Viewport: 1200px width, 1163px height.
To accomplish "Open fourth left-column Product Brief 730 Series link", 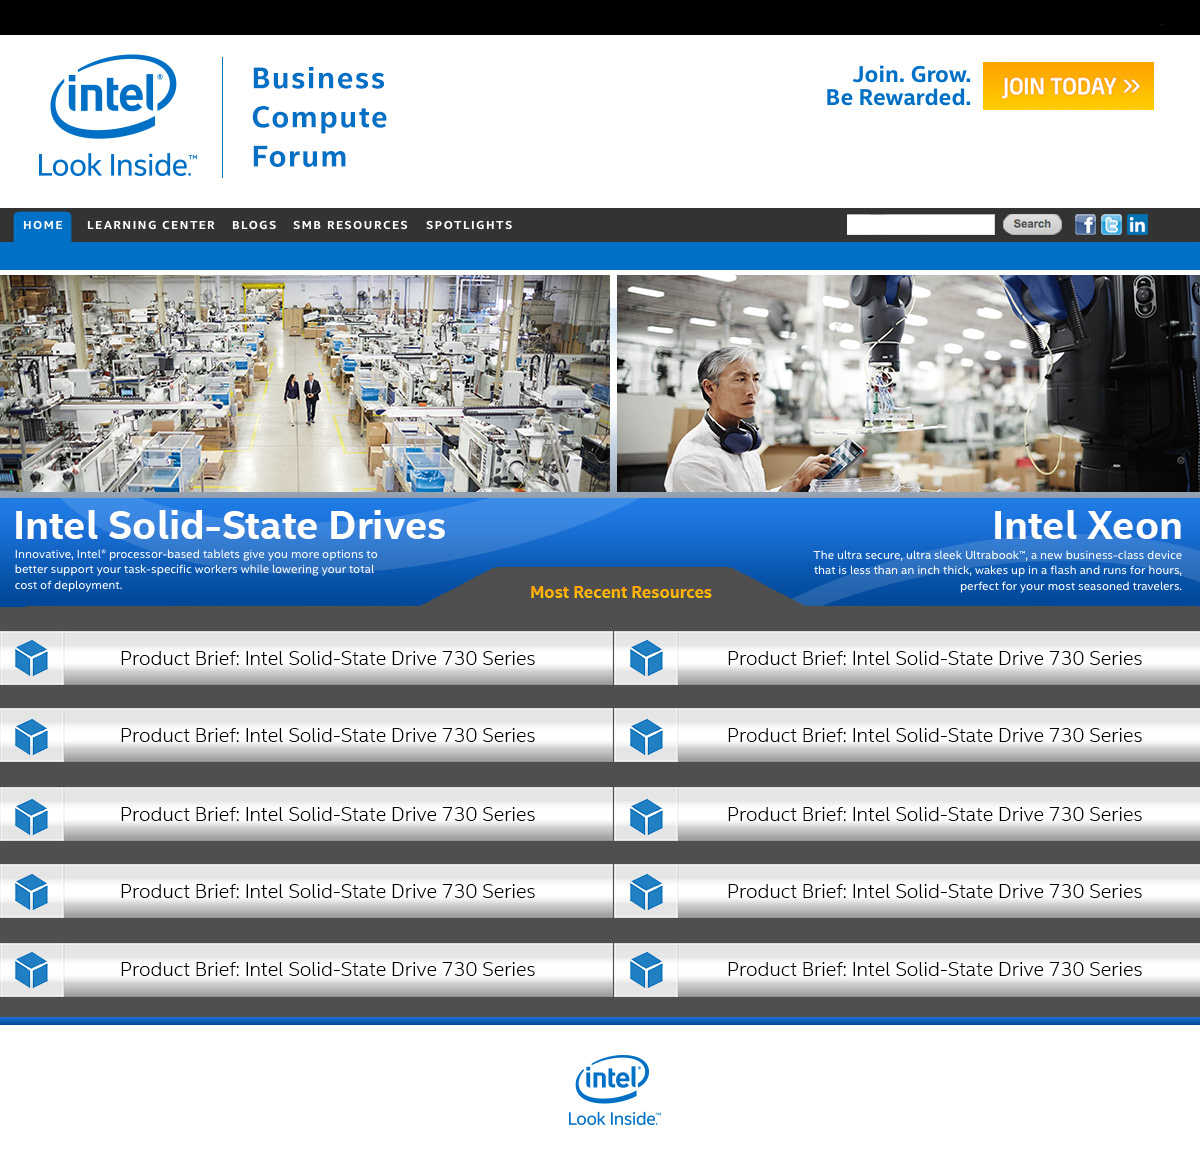I will tap(328, 891).
